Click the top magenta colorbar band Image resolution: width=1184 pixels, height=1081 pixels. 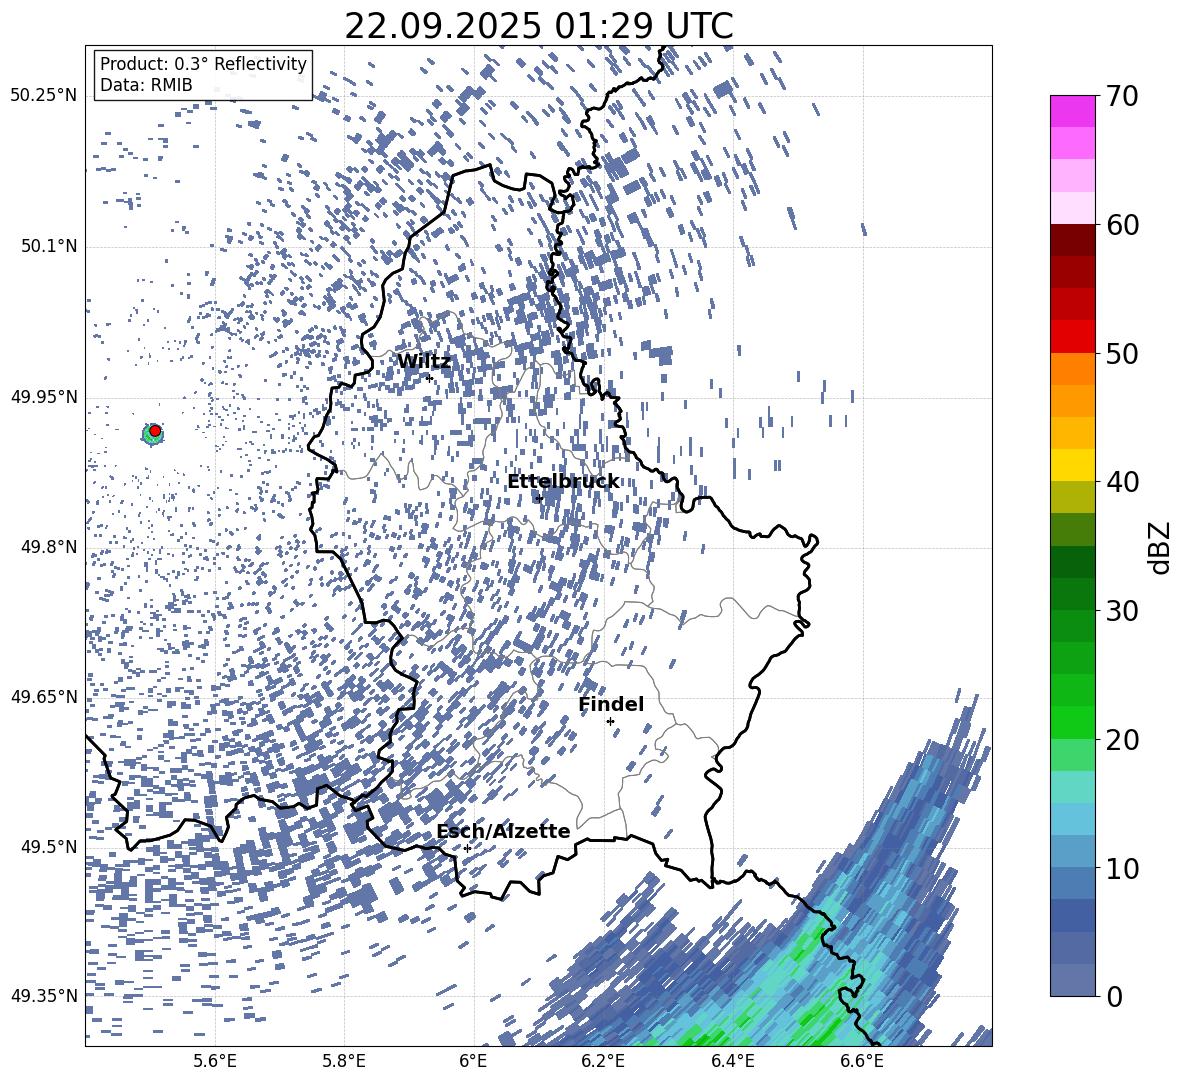coord(1072,112)
